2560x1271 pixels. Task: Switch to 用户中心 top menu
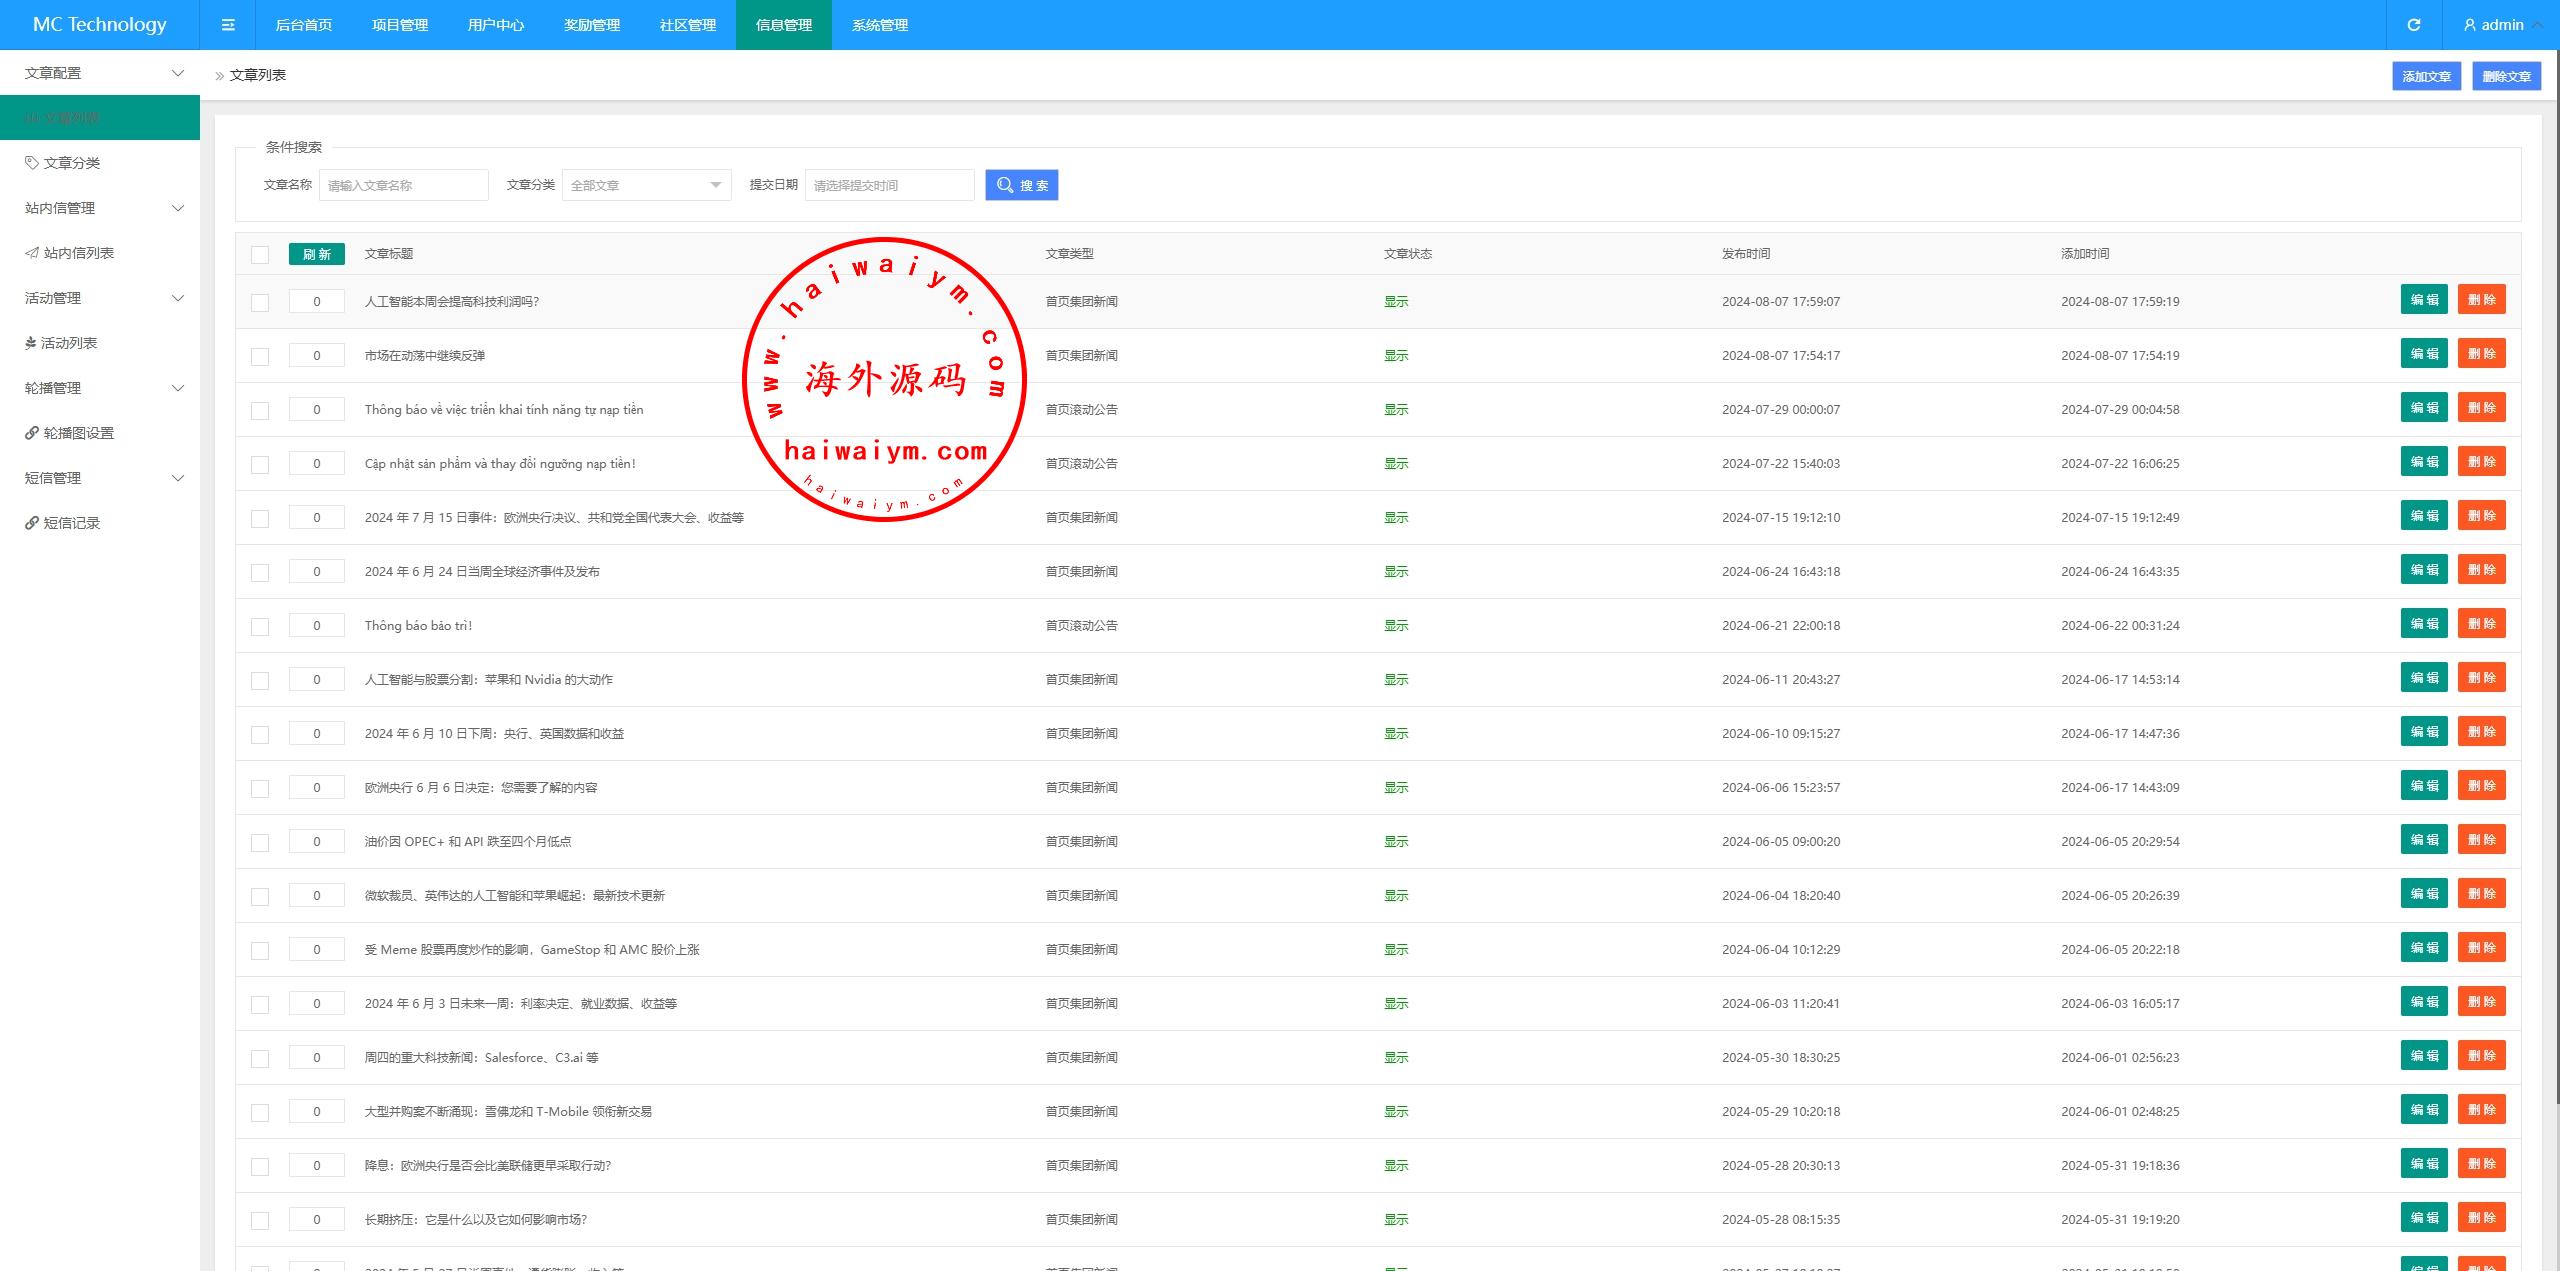coord(495,25)
